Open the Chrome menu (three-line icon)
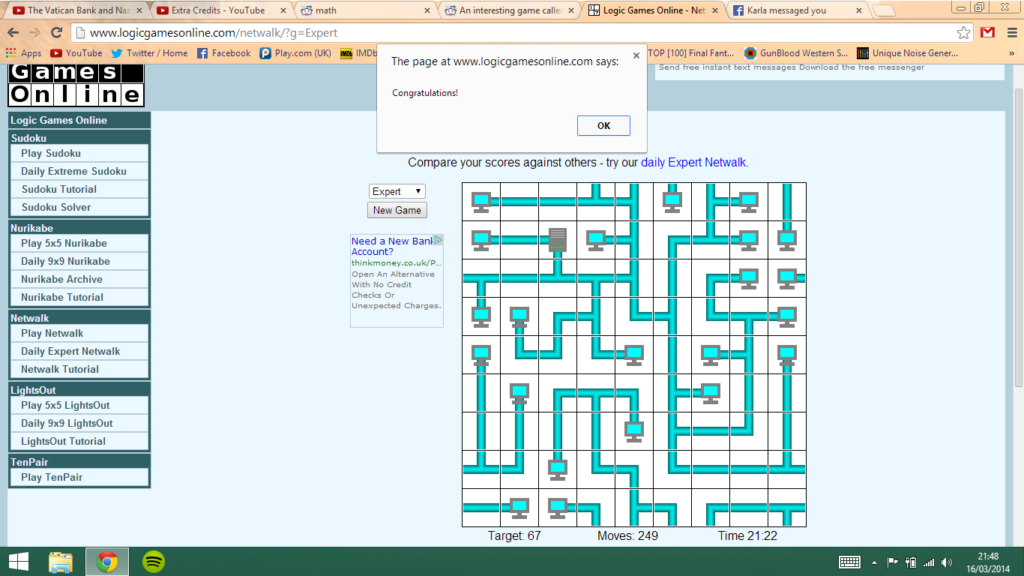 coord(1010,32)
